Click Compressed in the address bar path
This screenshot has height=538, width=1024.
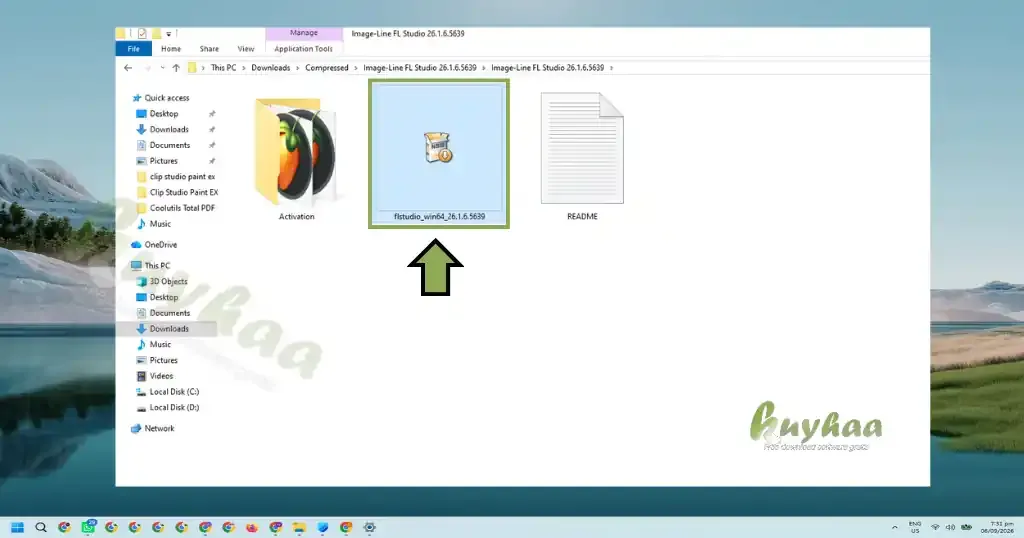327,68
